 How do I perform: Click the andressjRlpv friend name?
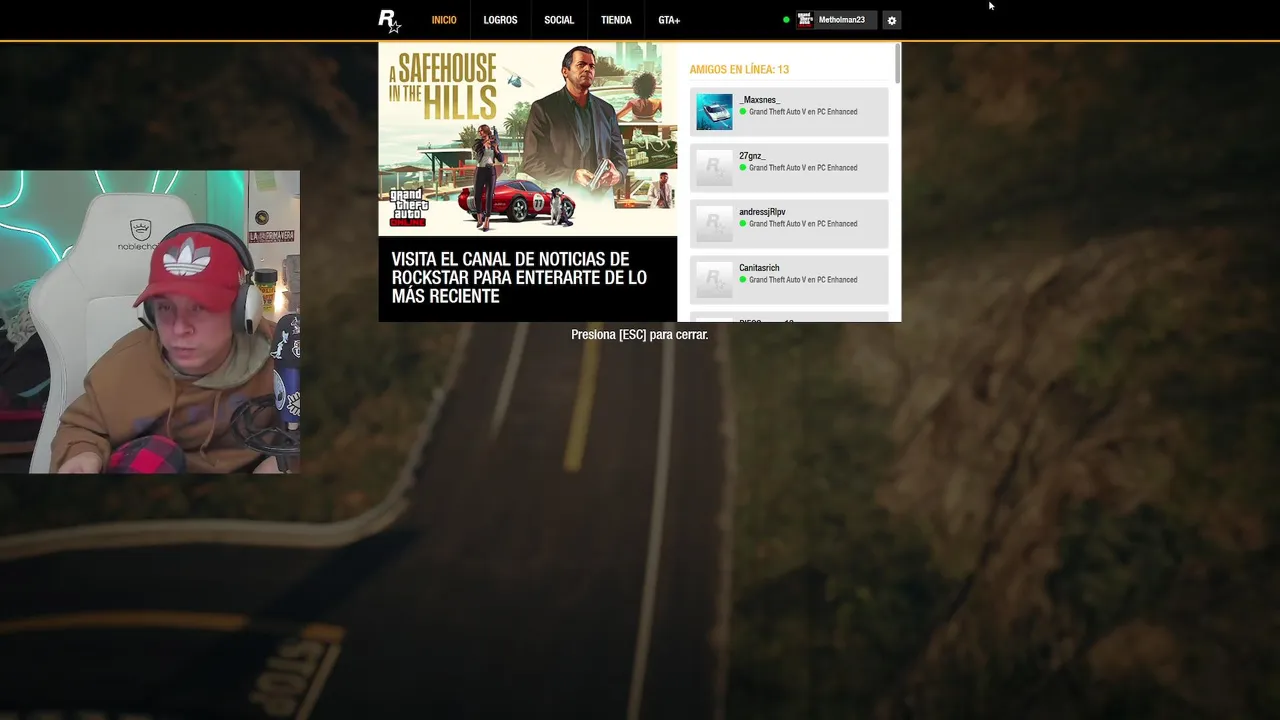[762, 212]
